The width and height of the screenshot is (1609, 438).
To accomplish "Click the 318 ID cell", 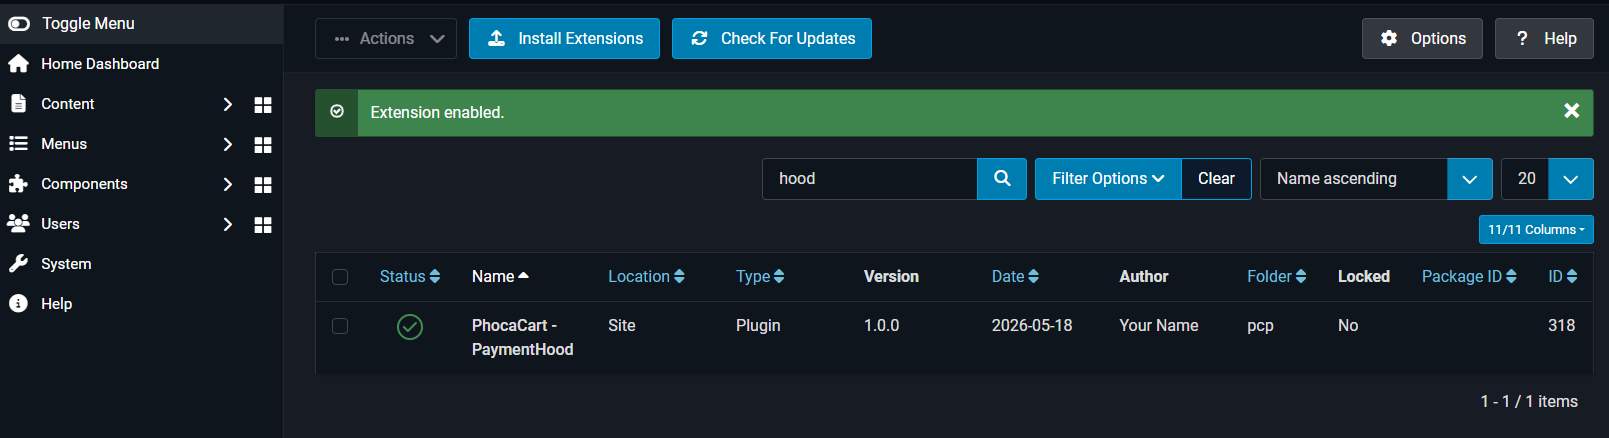I will point(1562,325).
